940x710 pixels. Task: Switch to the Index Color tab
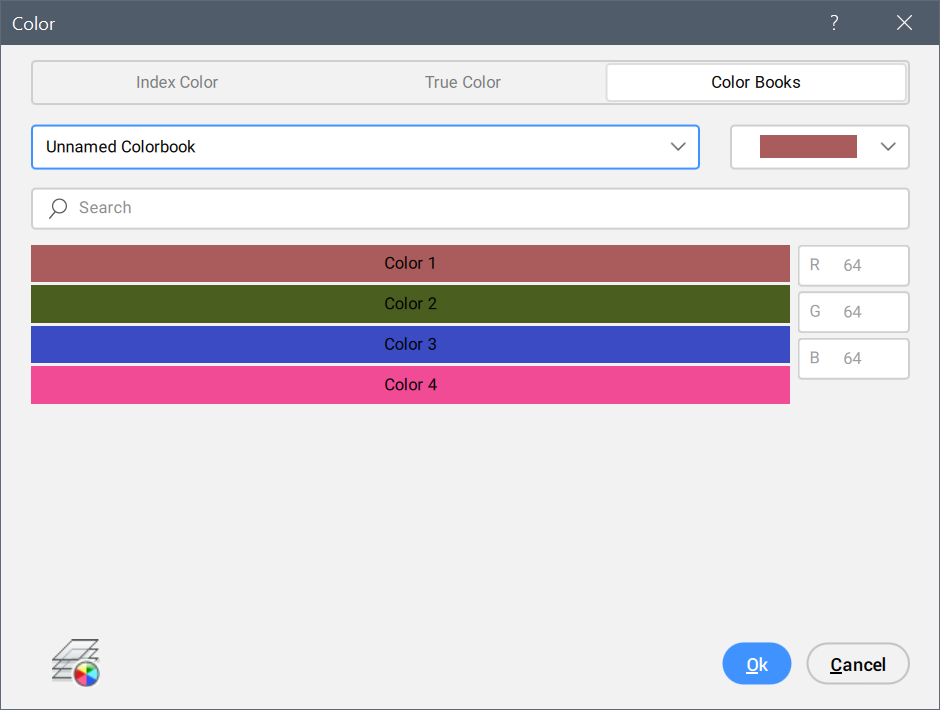pyautogui.click(x=177, y=83)
